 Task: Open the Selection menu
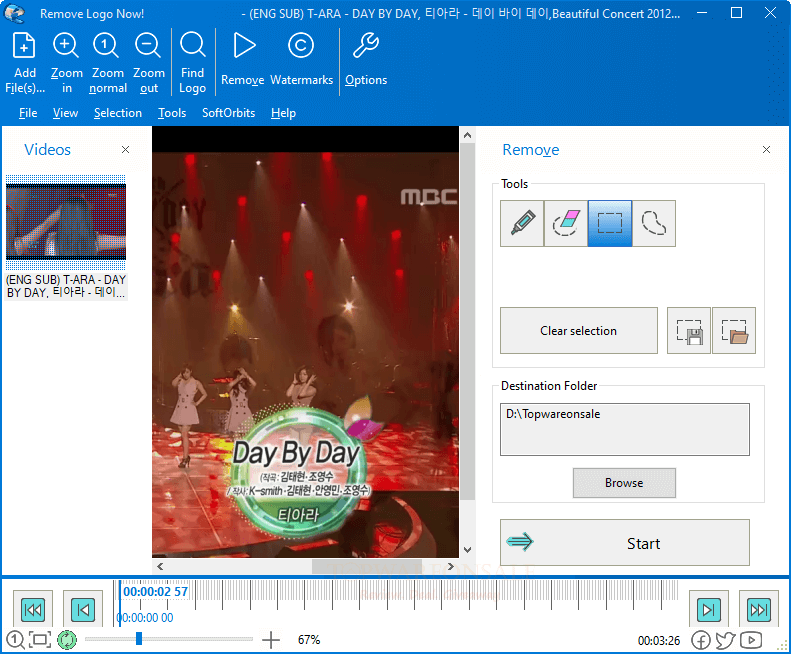click(x=118, y=113)
